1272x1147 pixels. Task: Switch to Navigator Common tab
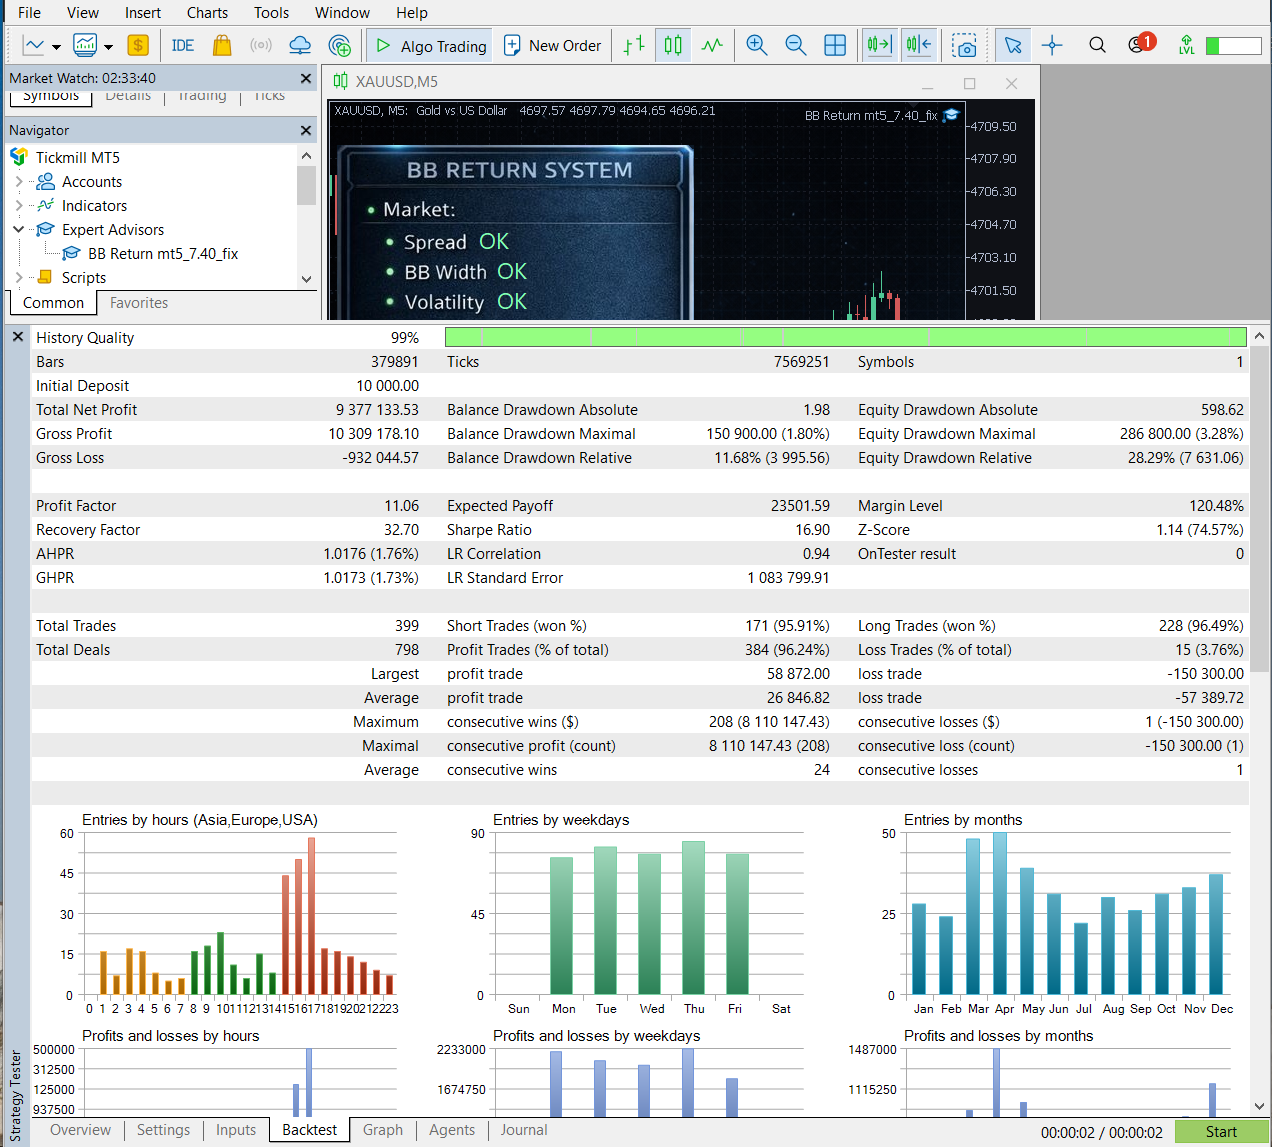tap(53, 303)
